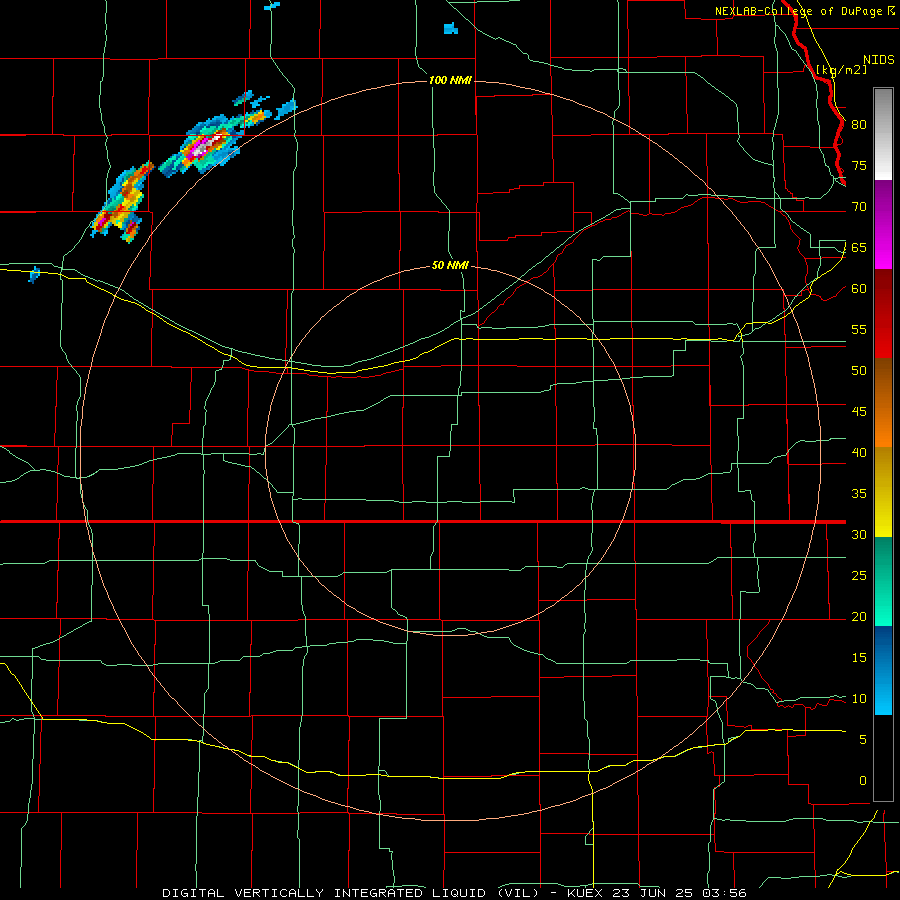900x900 pixels.
Task: Select the 70 value on the VIL scale
Action: point(859,207)
